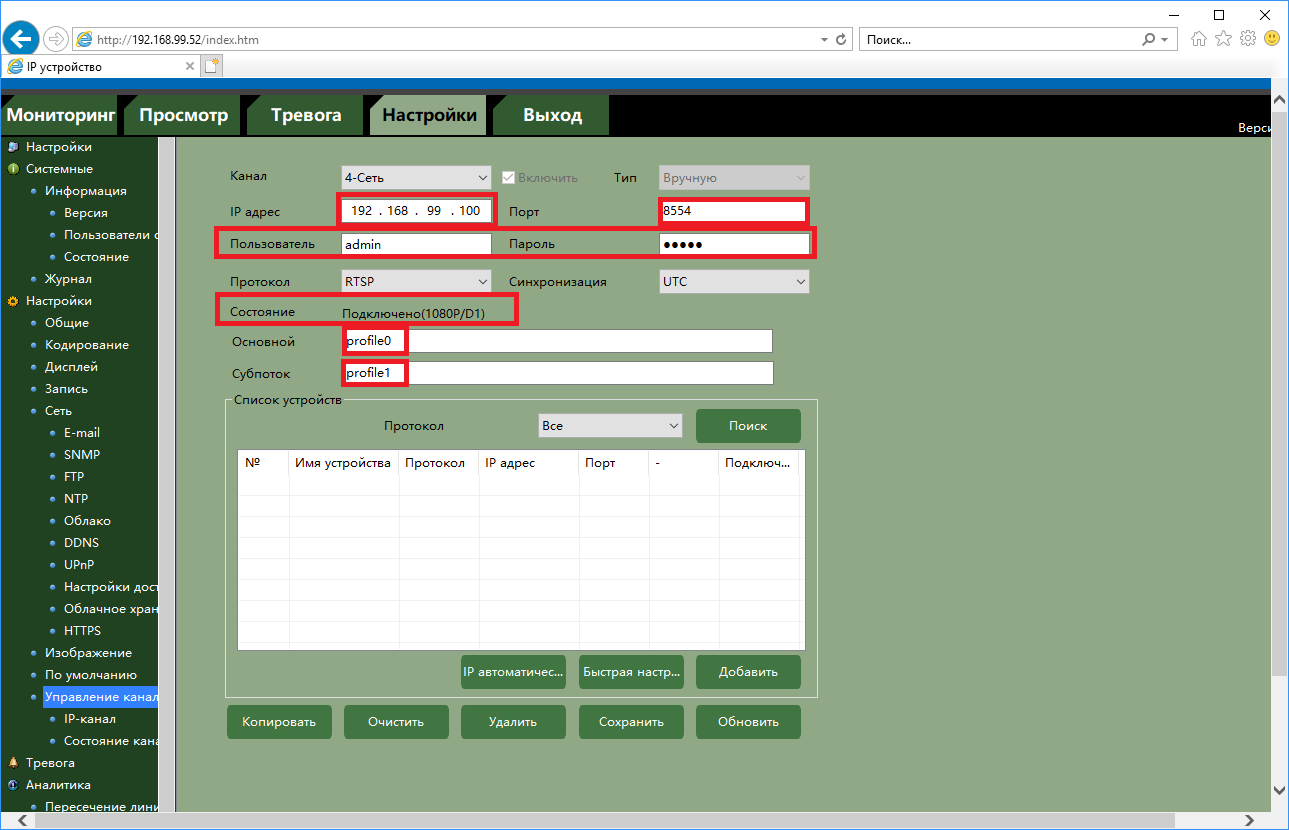Click the Поиск device search button
The height and width of the screenshot is (830, 1289).
(x=747, y=426)
